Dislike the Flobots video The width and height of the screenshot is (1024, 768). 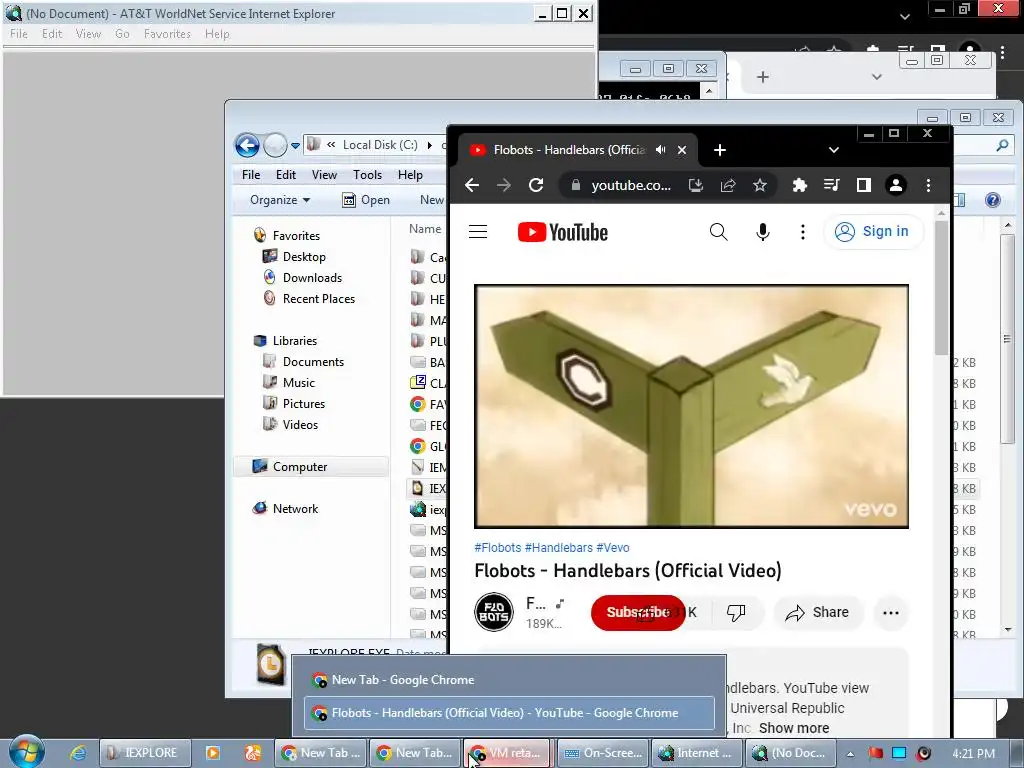pos(736,613)
